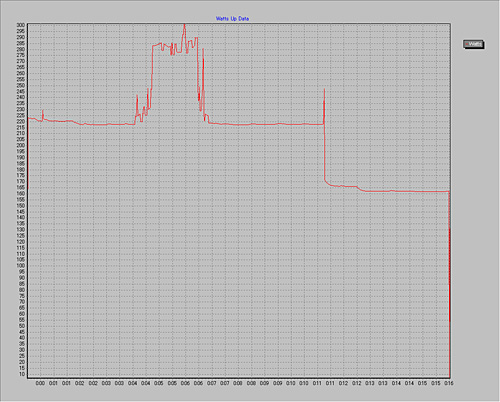Viewport: 500px width, 402px height.
Task: Select the 016 label on the time axis
Action: point(449,383)
